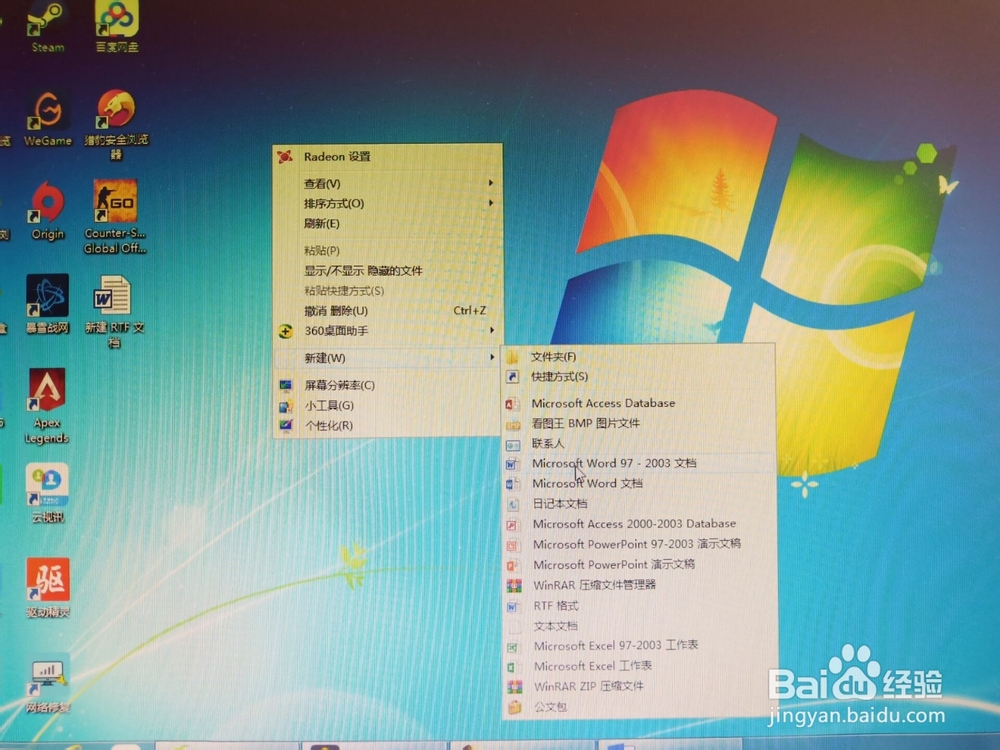Click the 文件夹 folder icon in submenu

(x=513, y=357)
